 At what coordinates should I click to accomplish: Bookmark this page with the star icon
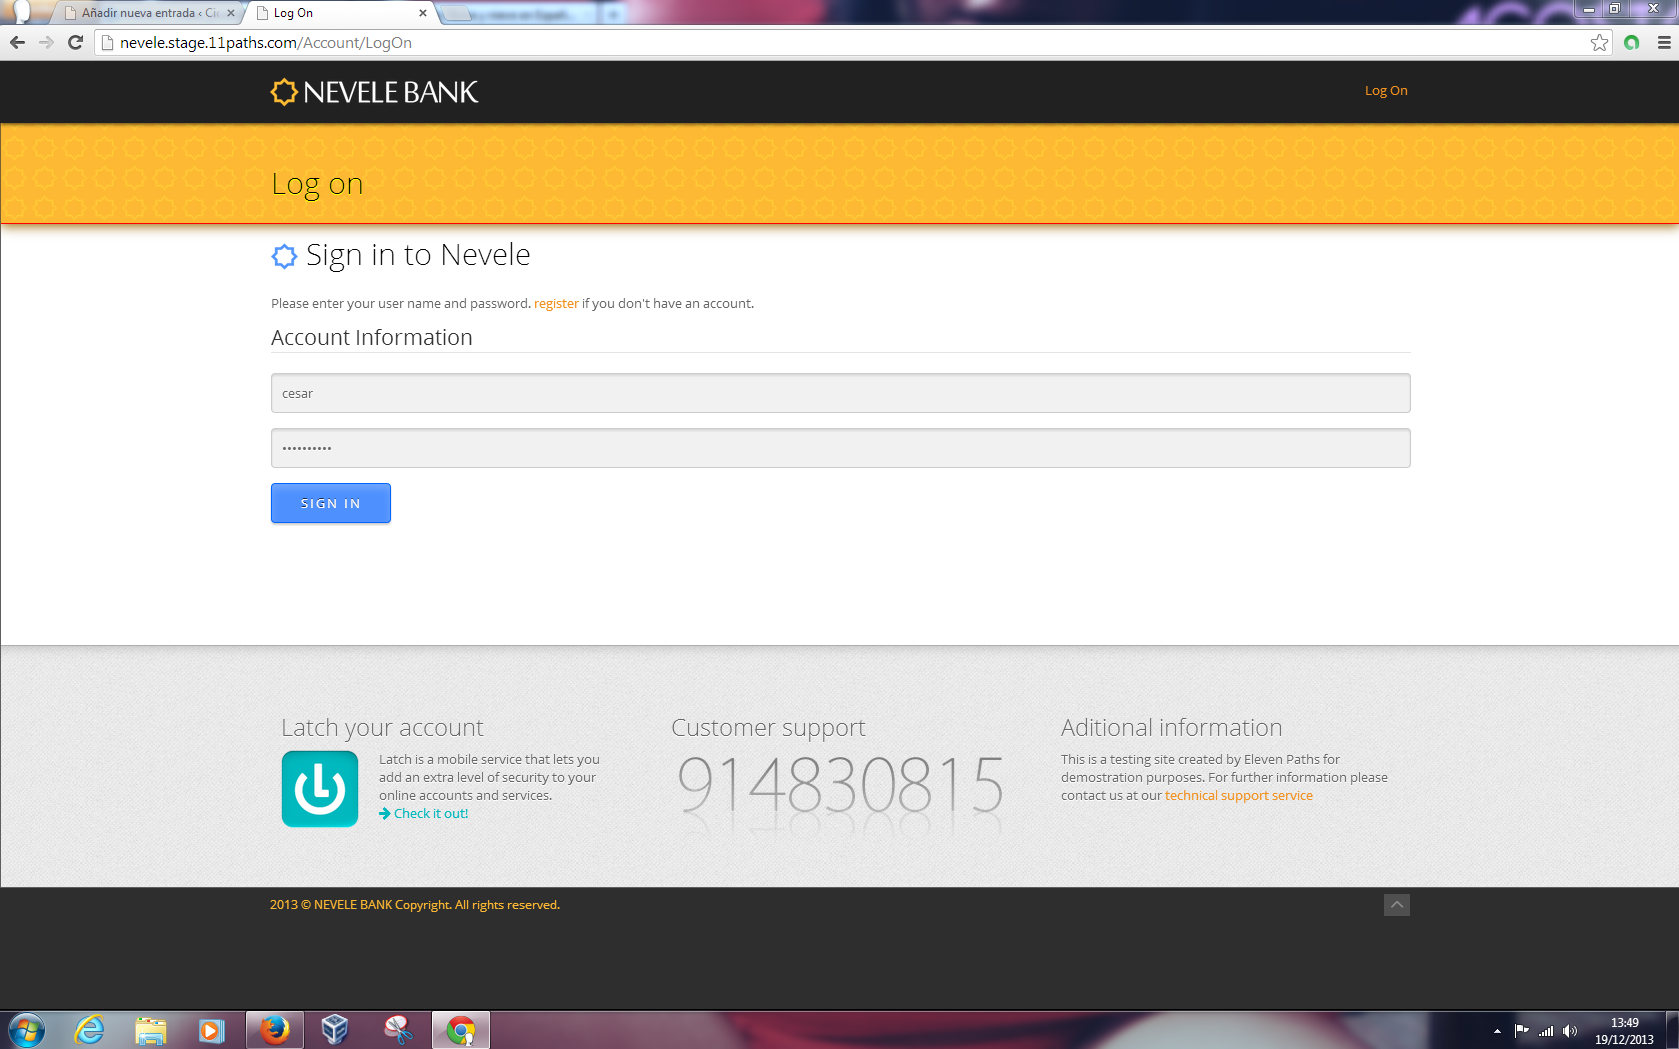point(1599,42)
